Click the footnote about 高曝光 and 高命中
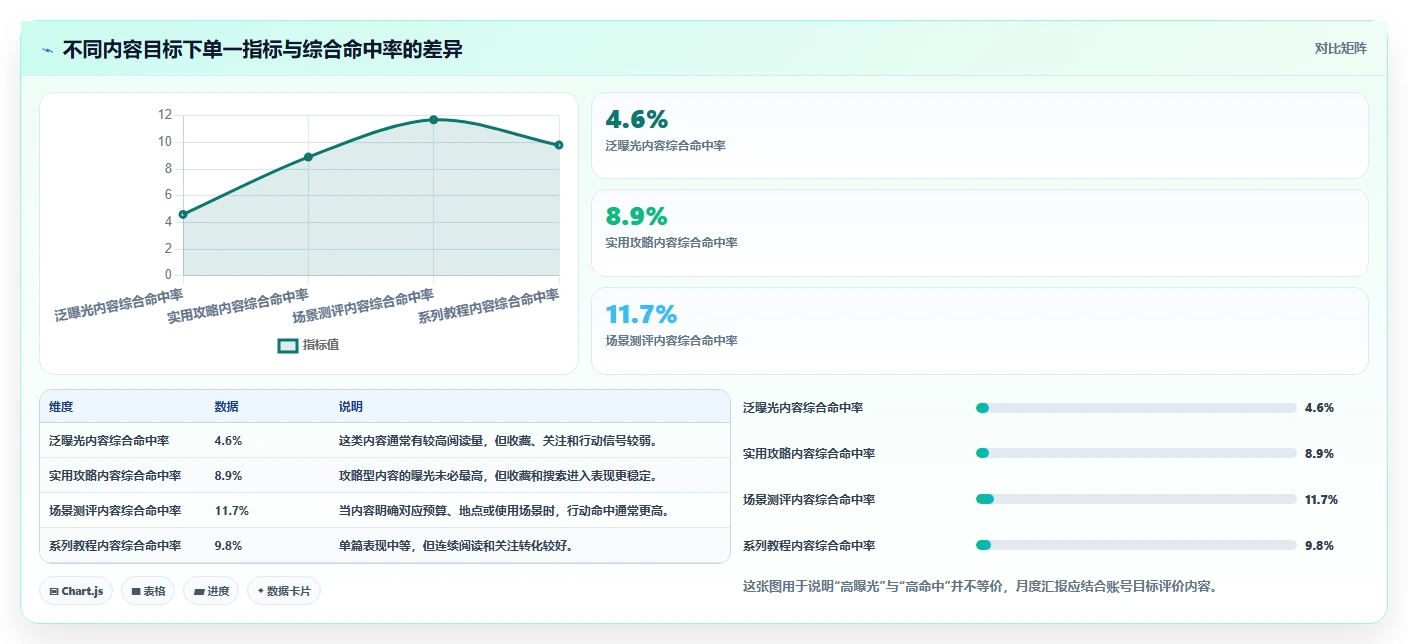 [x=980, y=586]
